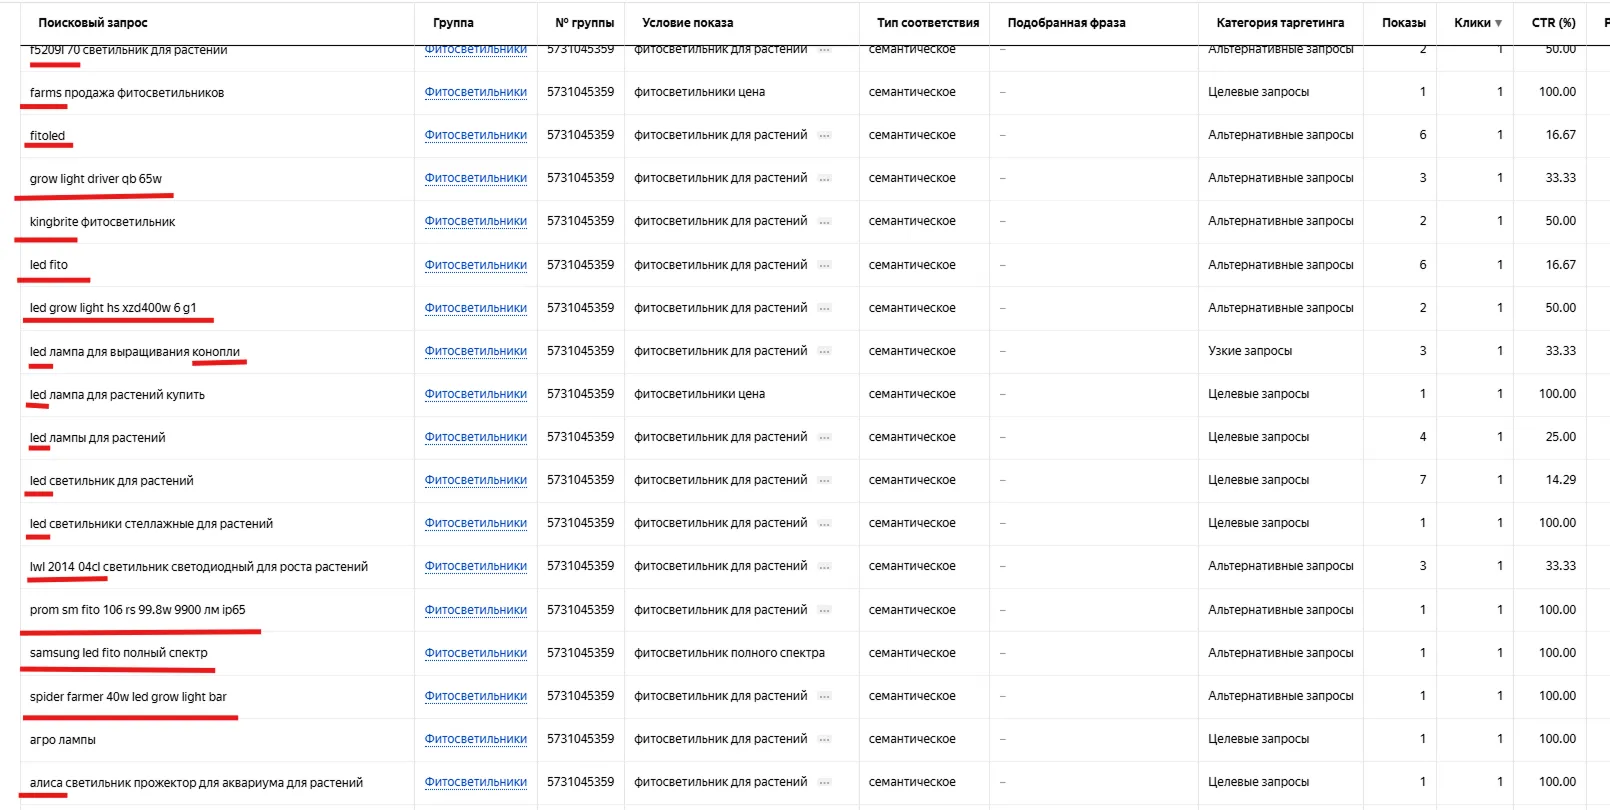
Task: Open the Фитосветильники link in the prom sm fito row
Action: click(476, 610)
